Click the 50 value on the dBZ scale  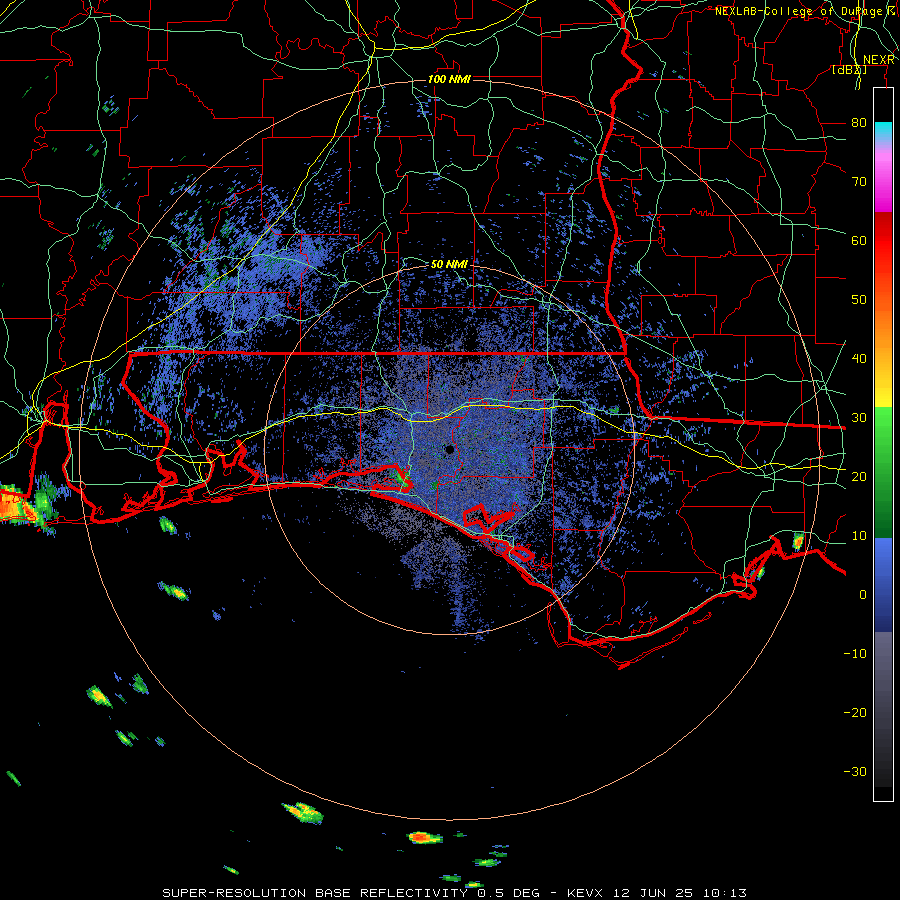(859, 300)
